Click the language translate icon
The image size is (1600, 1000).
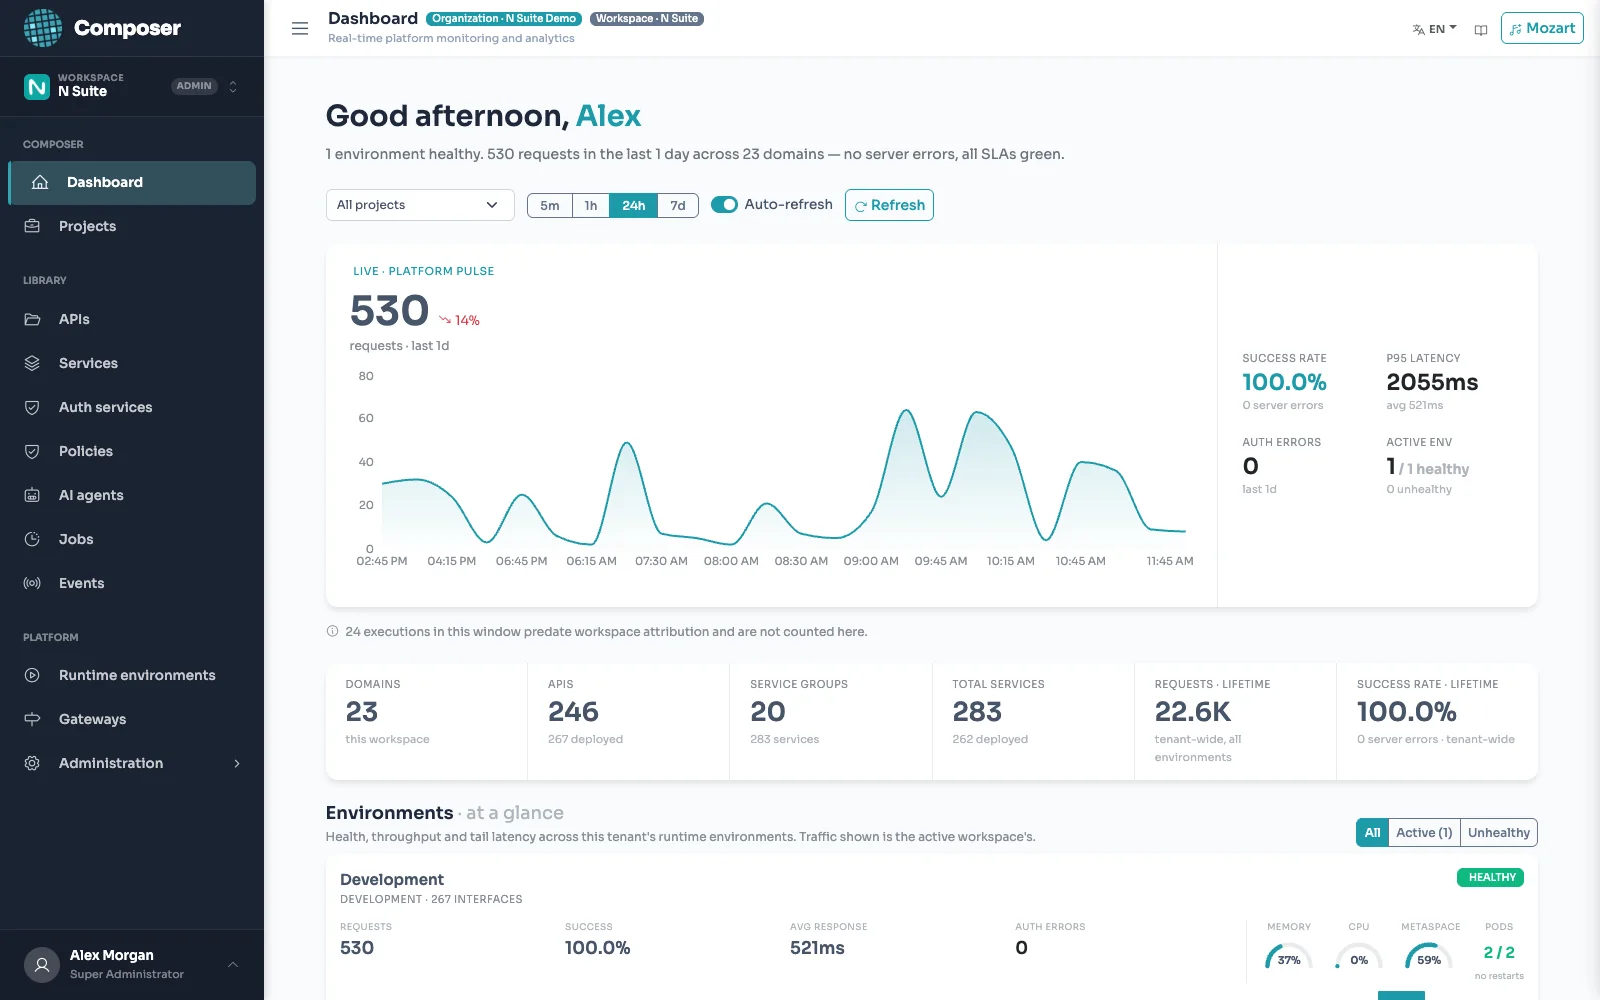pos(1418,30)
